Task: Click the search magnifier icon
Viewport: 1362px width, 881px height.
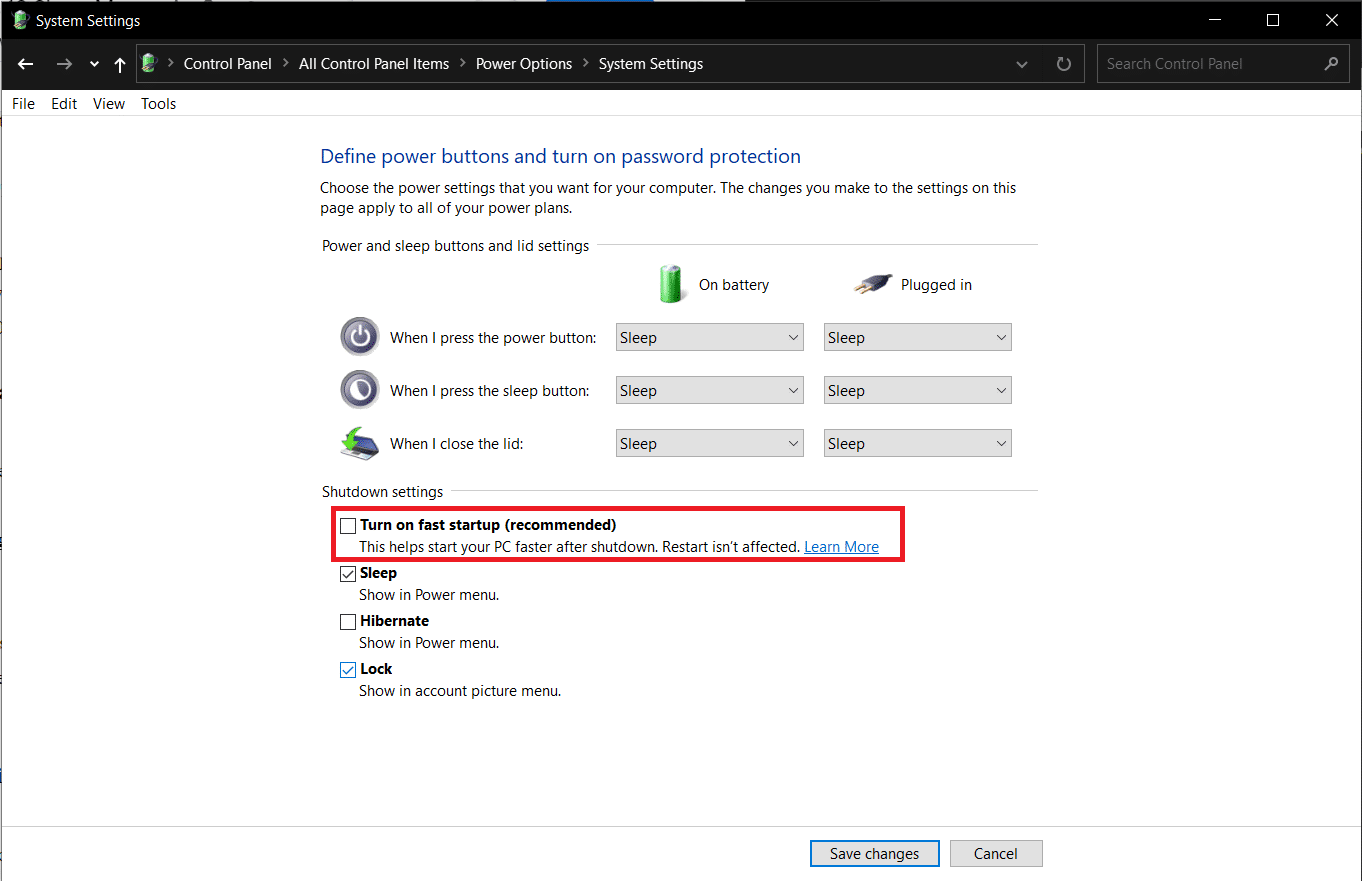Action: (1330, 64)
